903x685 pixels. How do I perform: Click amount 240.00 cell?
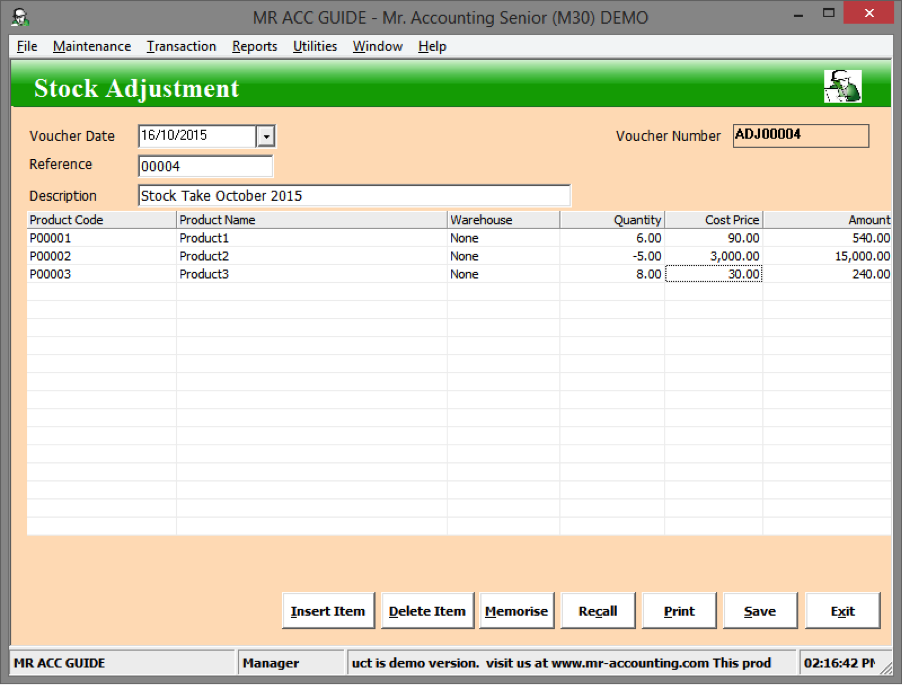828,274
